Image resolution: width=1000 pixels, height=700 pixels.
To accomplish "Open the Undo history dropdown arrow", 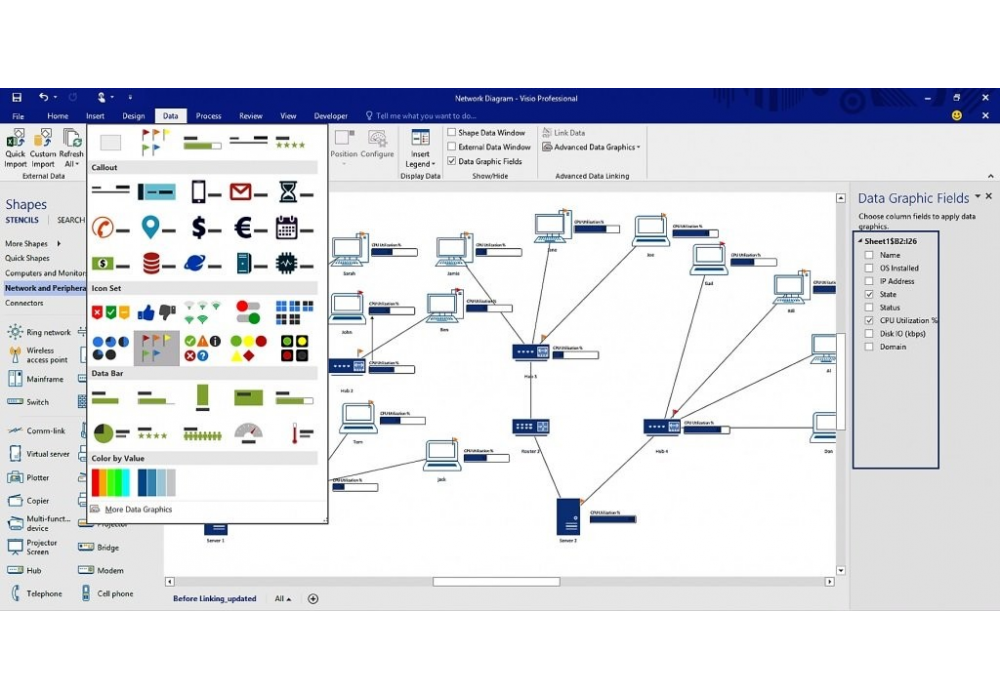I will [55, 97].
